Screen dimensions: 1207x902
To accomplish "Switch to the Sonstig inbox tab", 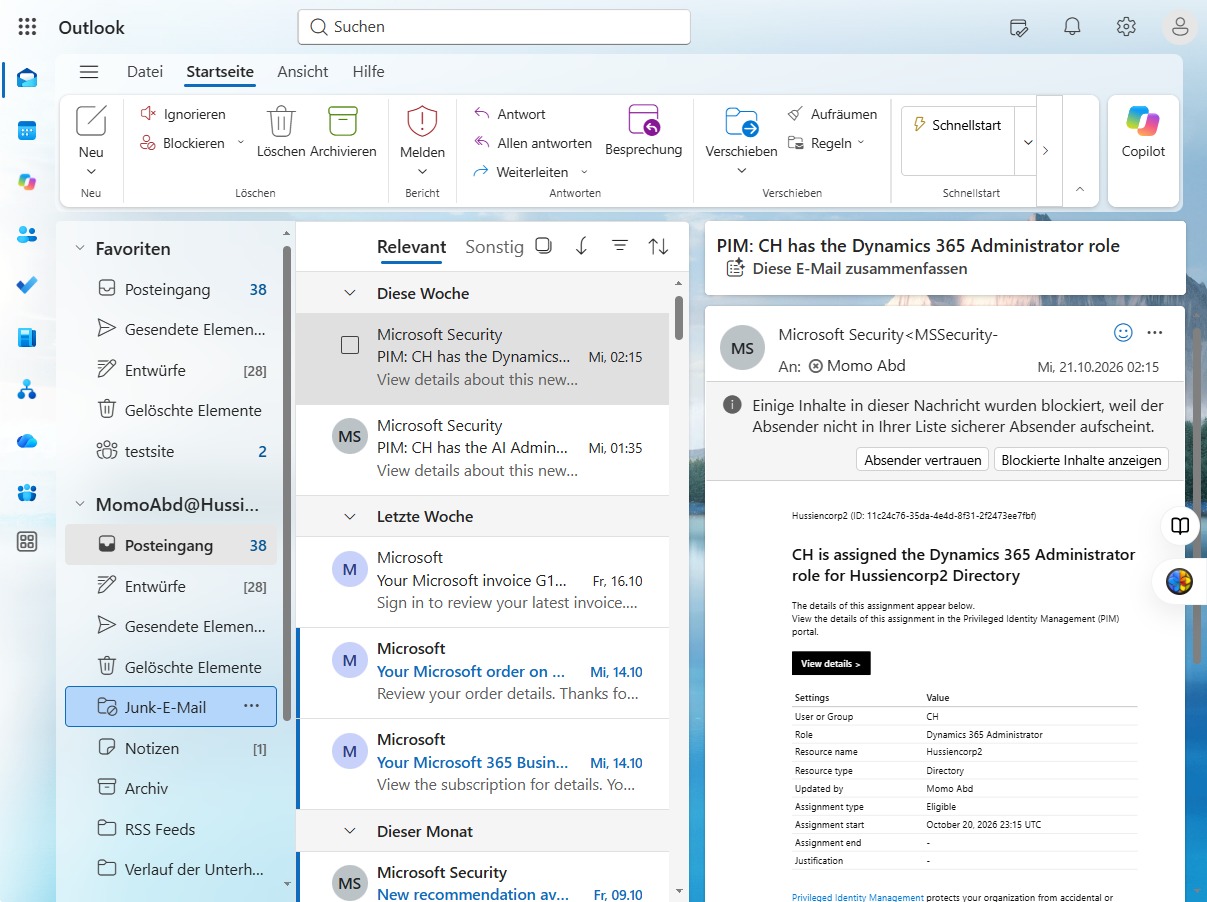I will pos(494,247).
